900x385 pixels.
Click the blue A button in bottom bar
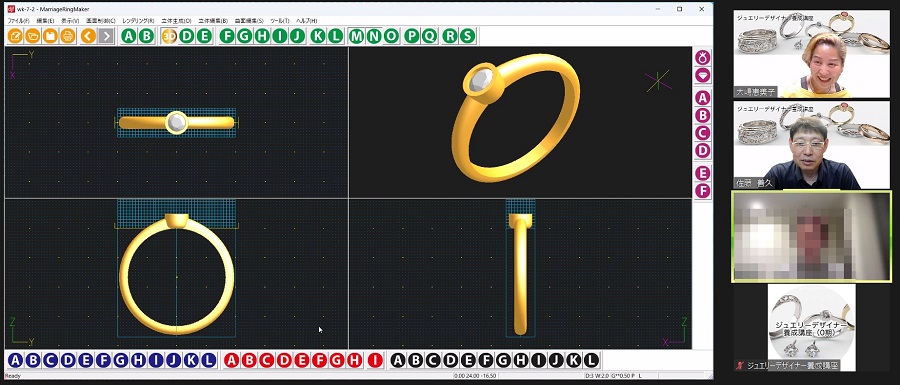click(x=15, y=360)
